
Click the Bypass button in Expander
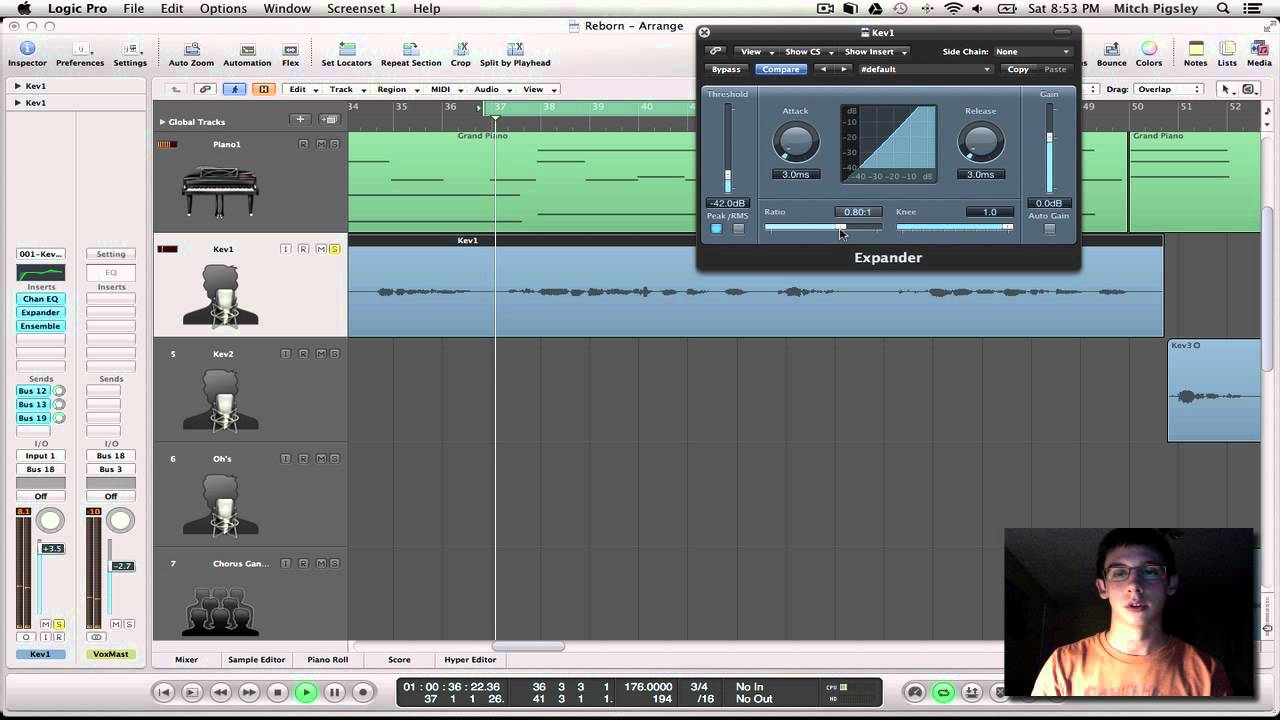726,70
